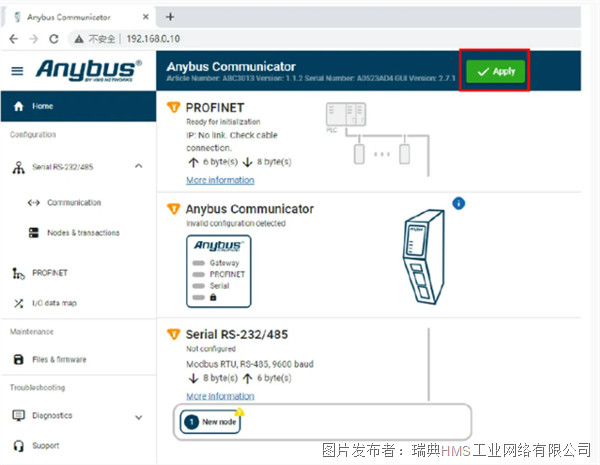Open I/O data map page
Image resolution: width=600 pixels, height=465 pixels.
click(x=78, y=303)
